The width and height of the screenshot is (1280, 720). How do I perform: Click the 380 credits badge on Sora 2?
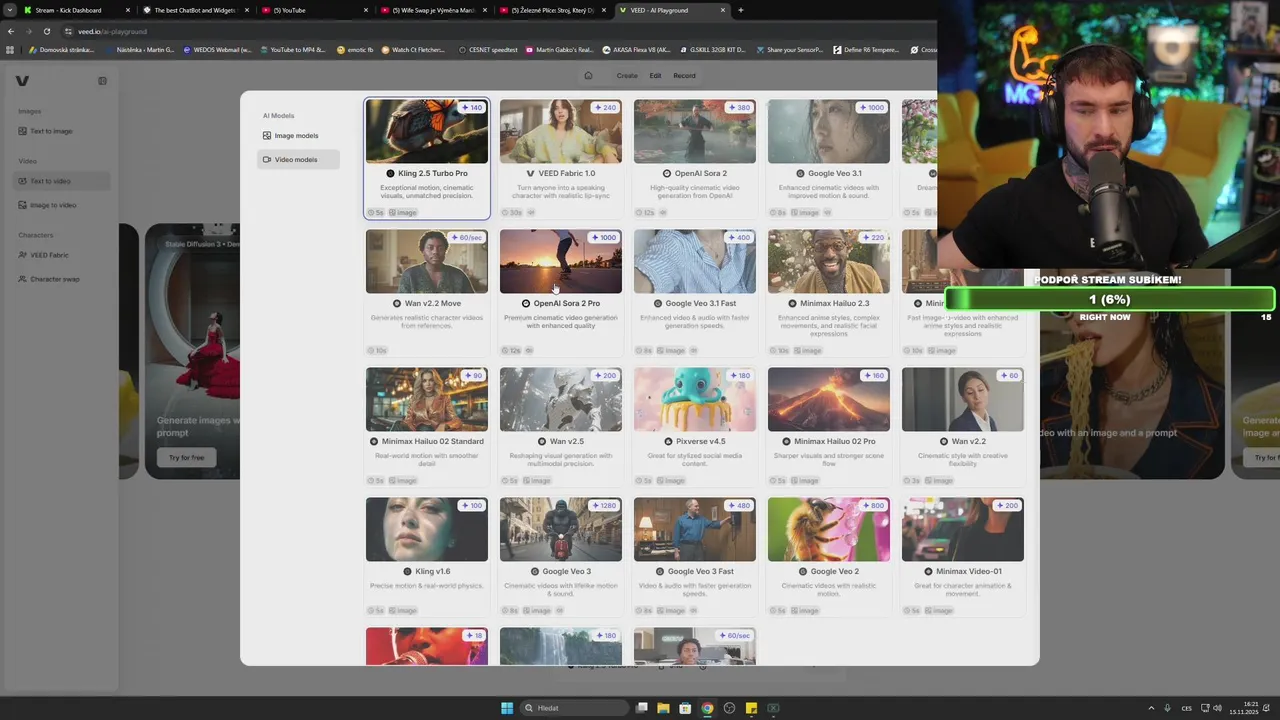(739, 108)
